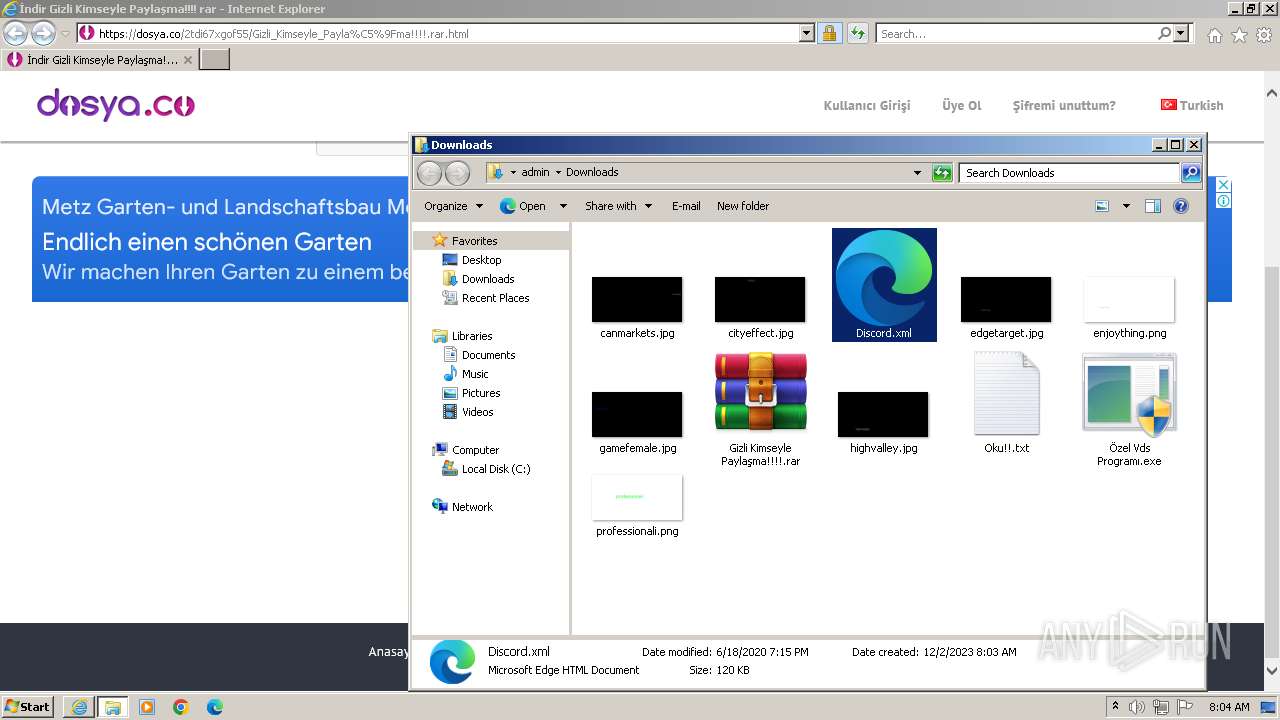Click the dosya.co logo
The height and width of the screenshot is (720, 1280).
click(x=116, y=105)
